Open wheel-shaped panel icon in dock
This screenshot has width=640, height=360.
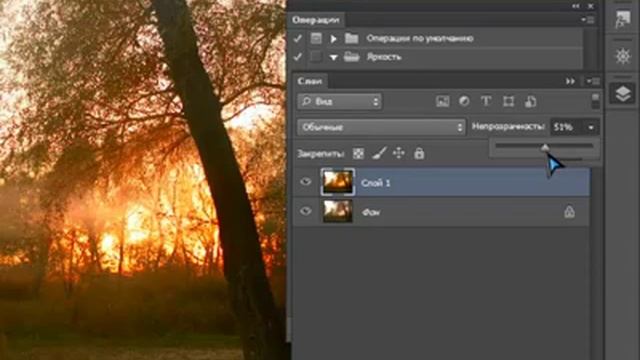pyautogui.click(x=623, y=56)
